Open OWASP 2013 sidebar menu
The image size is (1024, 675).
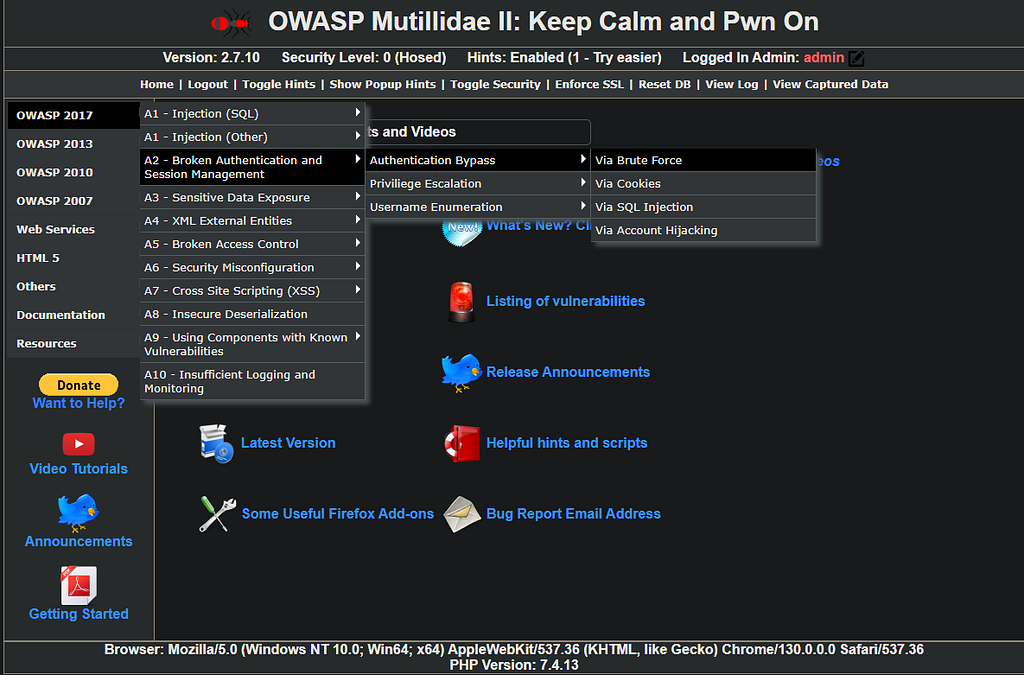point(73,144)
